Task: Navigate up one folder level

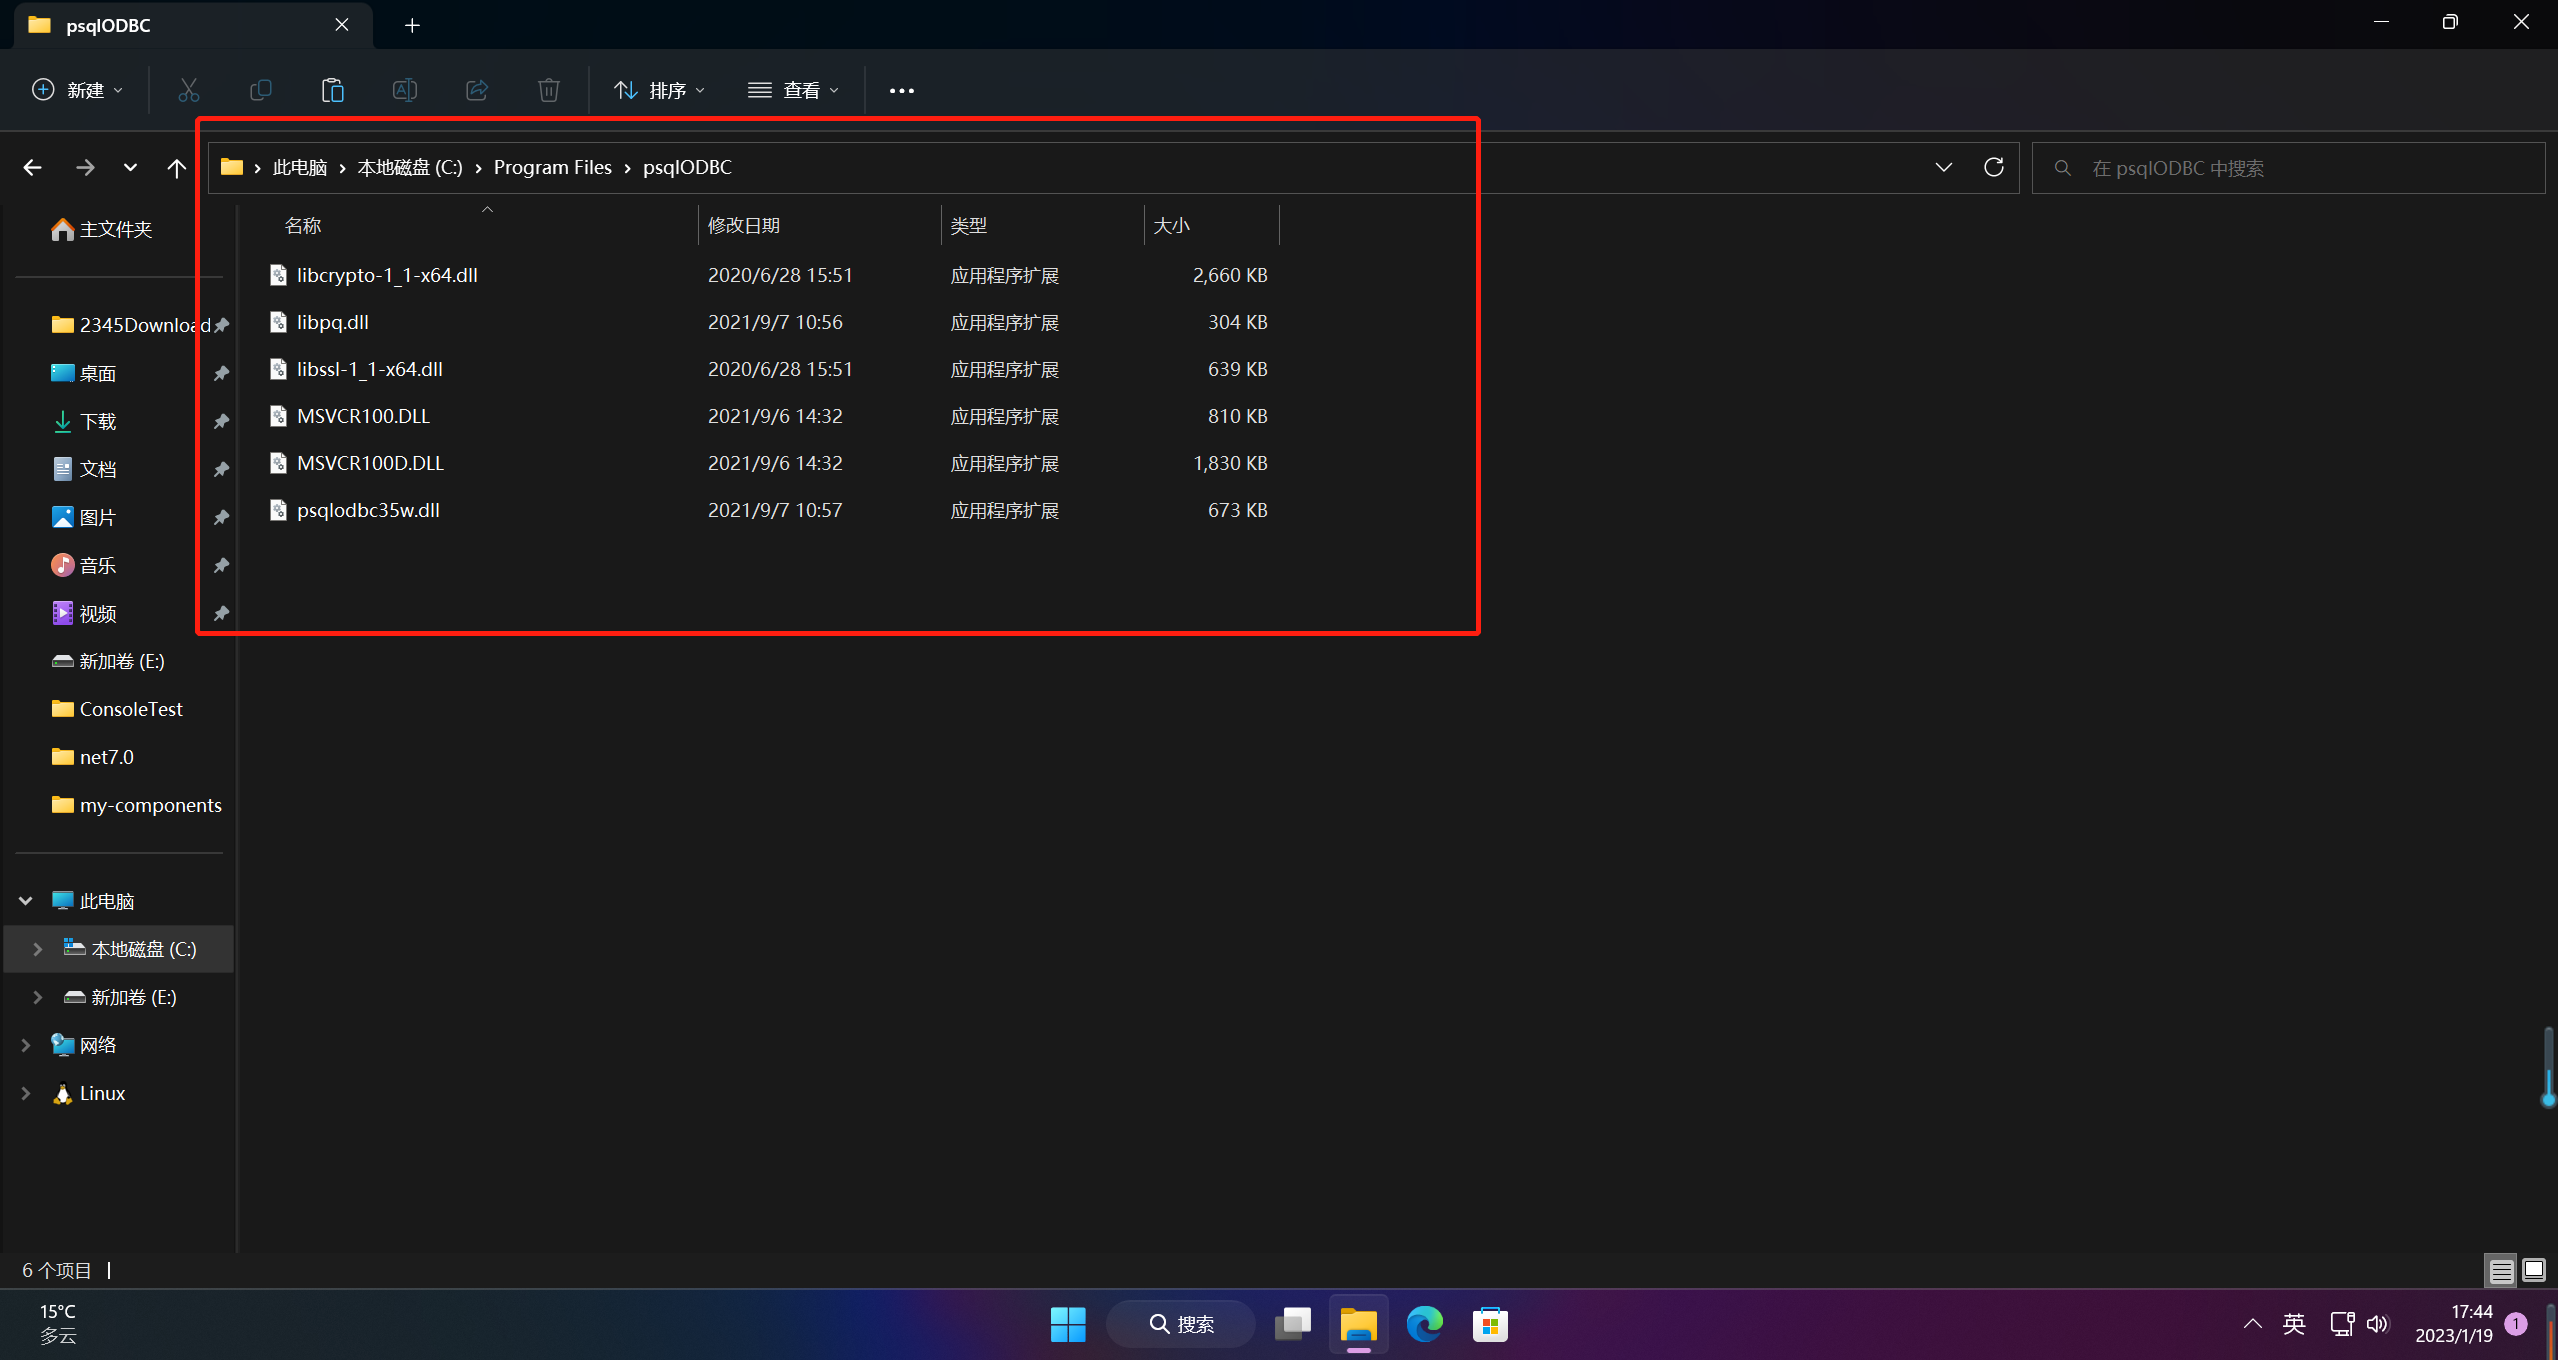Action: [176, 168]
